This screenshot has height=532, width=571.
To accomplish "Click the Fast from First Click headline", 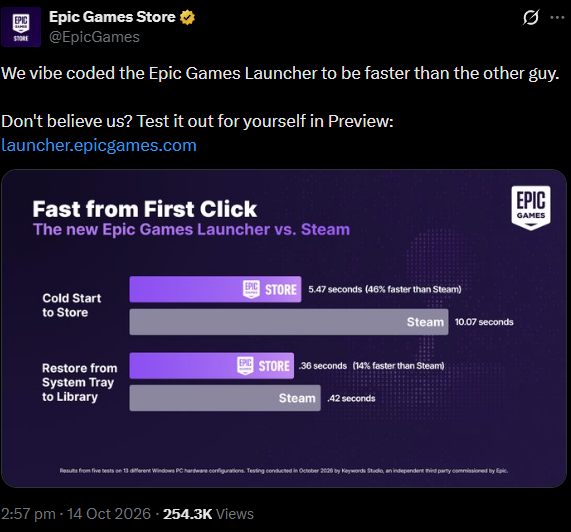I will point(145,209).
